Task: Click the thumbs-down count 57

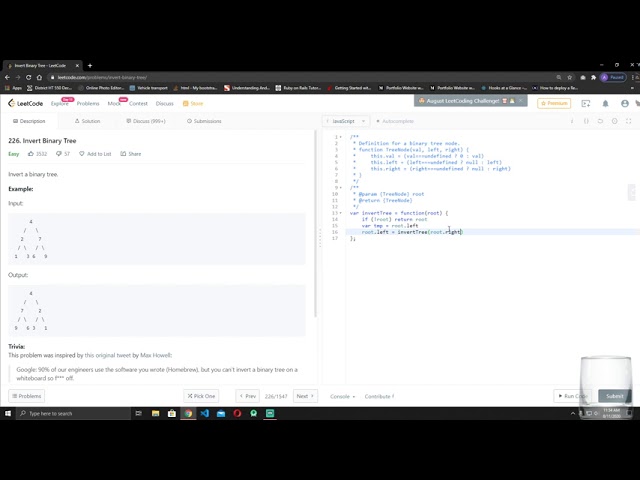Action: click(63, 154)
